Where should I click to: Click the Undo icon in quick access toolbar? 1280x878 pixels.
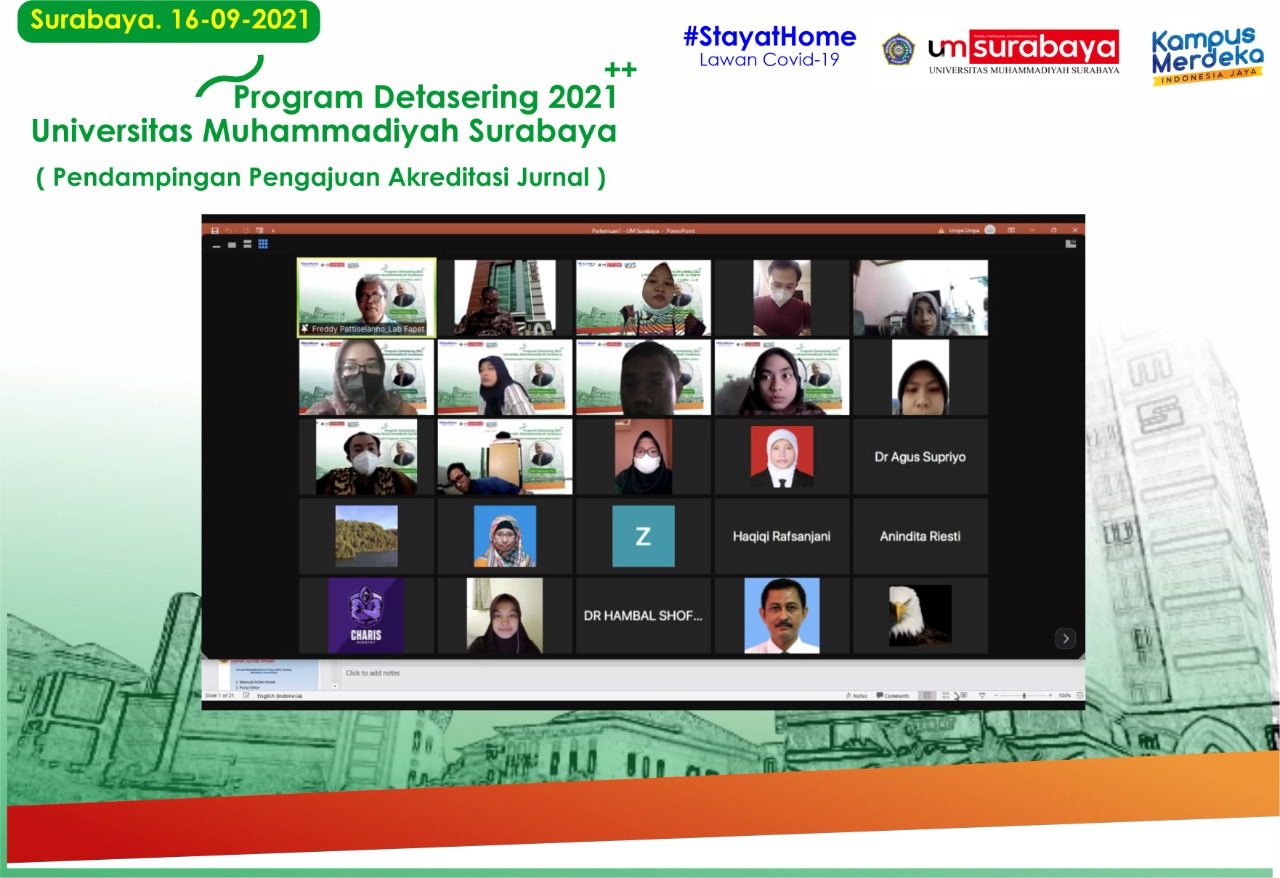tap(229, 231)
